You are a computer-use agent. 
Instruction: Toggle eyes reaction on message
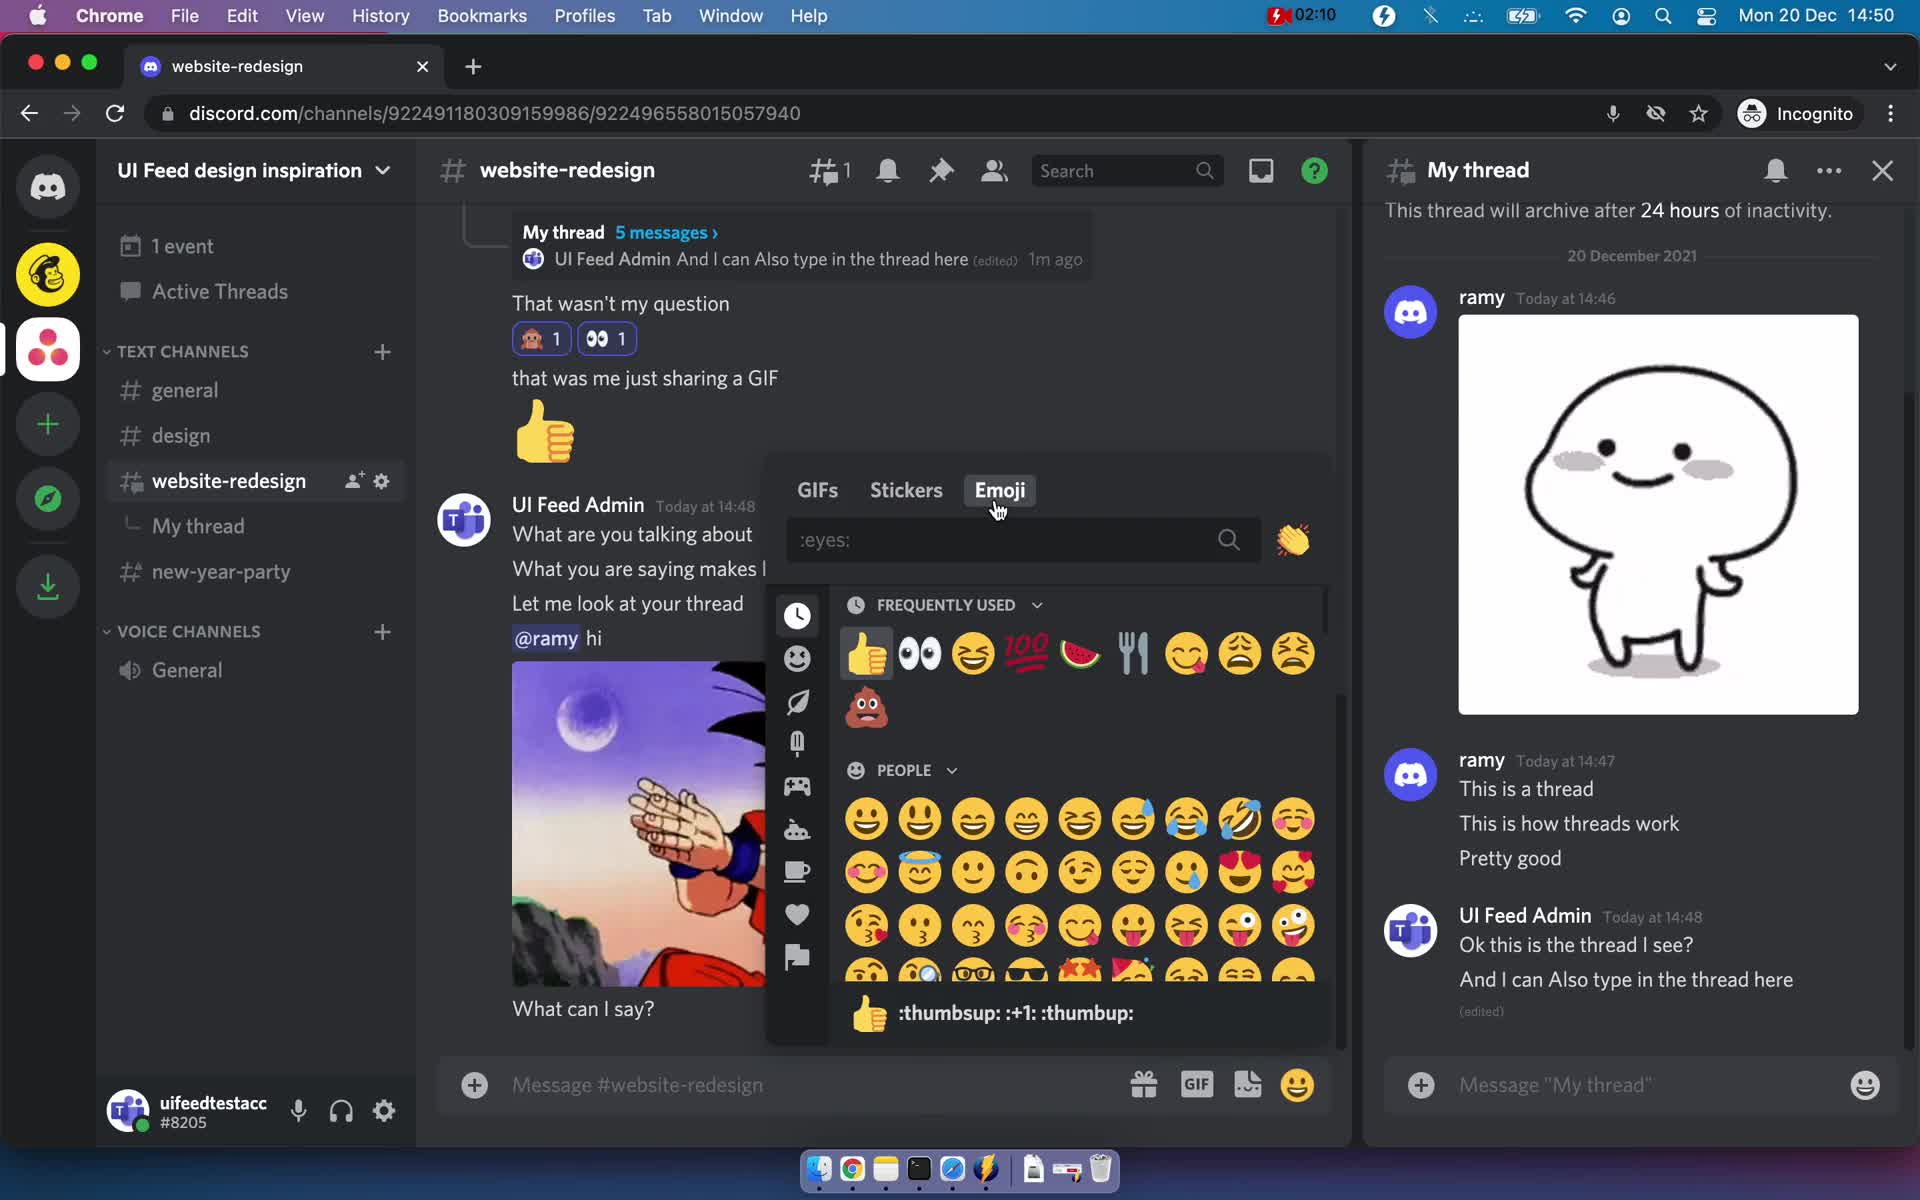point(607,339)
